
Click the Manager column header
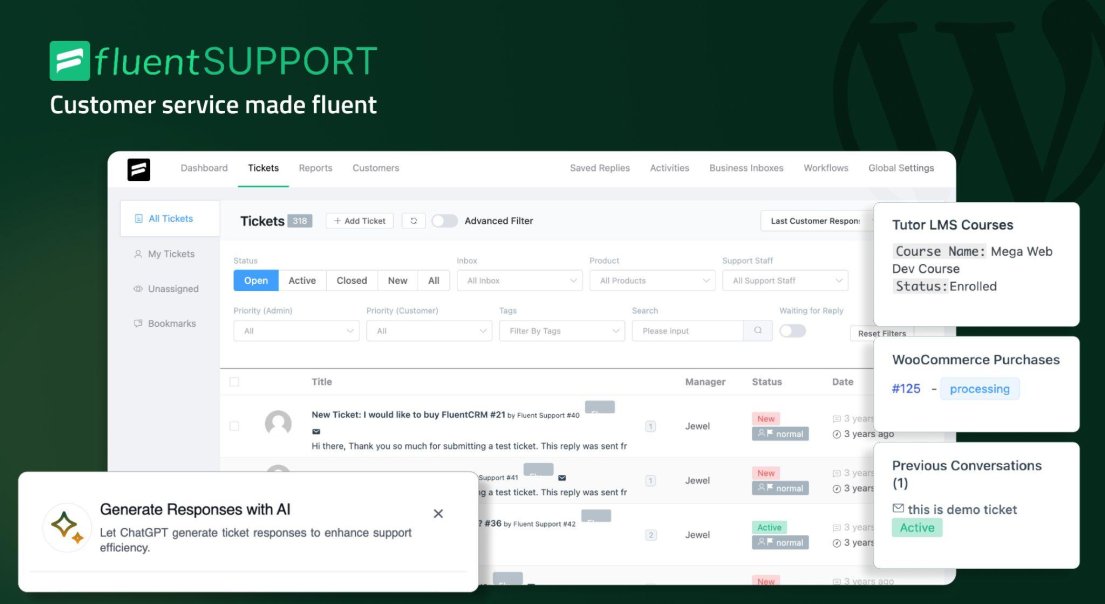click(705, 382)
